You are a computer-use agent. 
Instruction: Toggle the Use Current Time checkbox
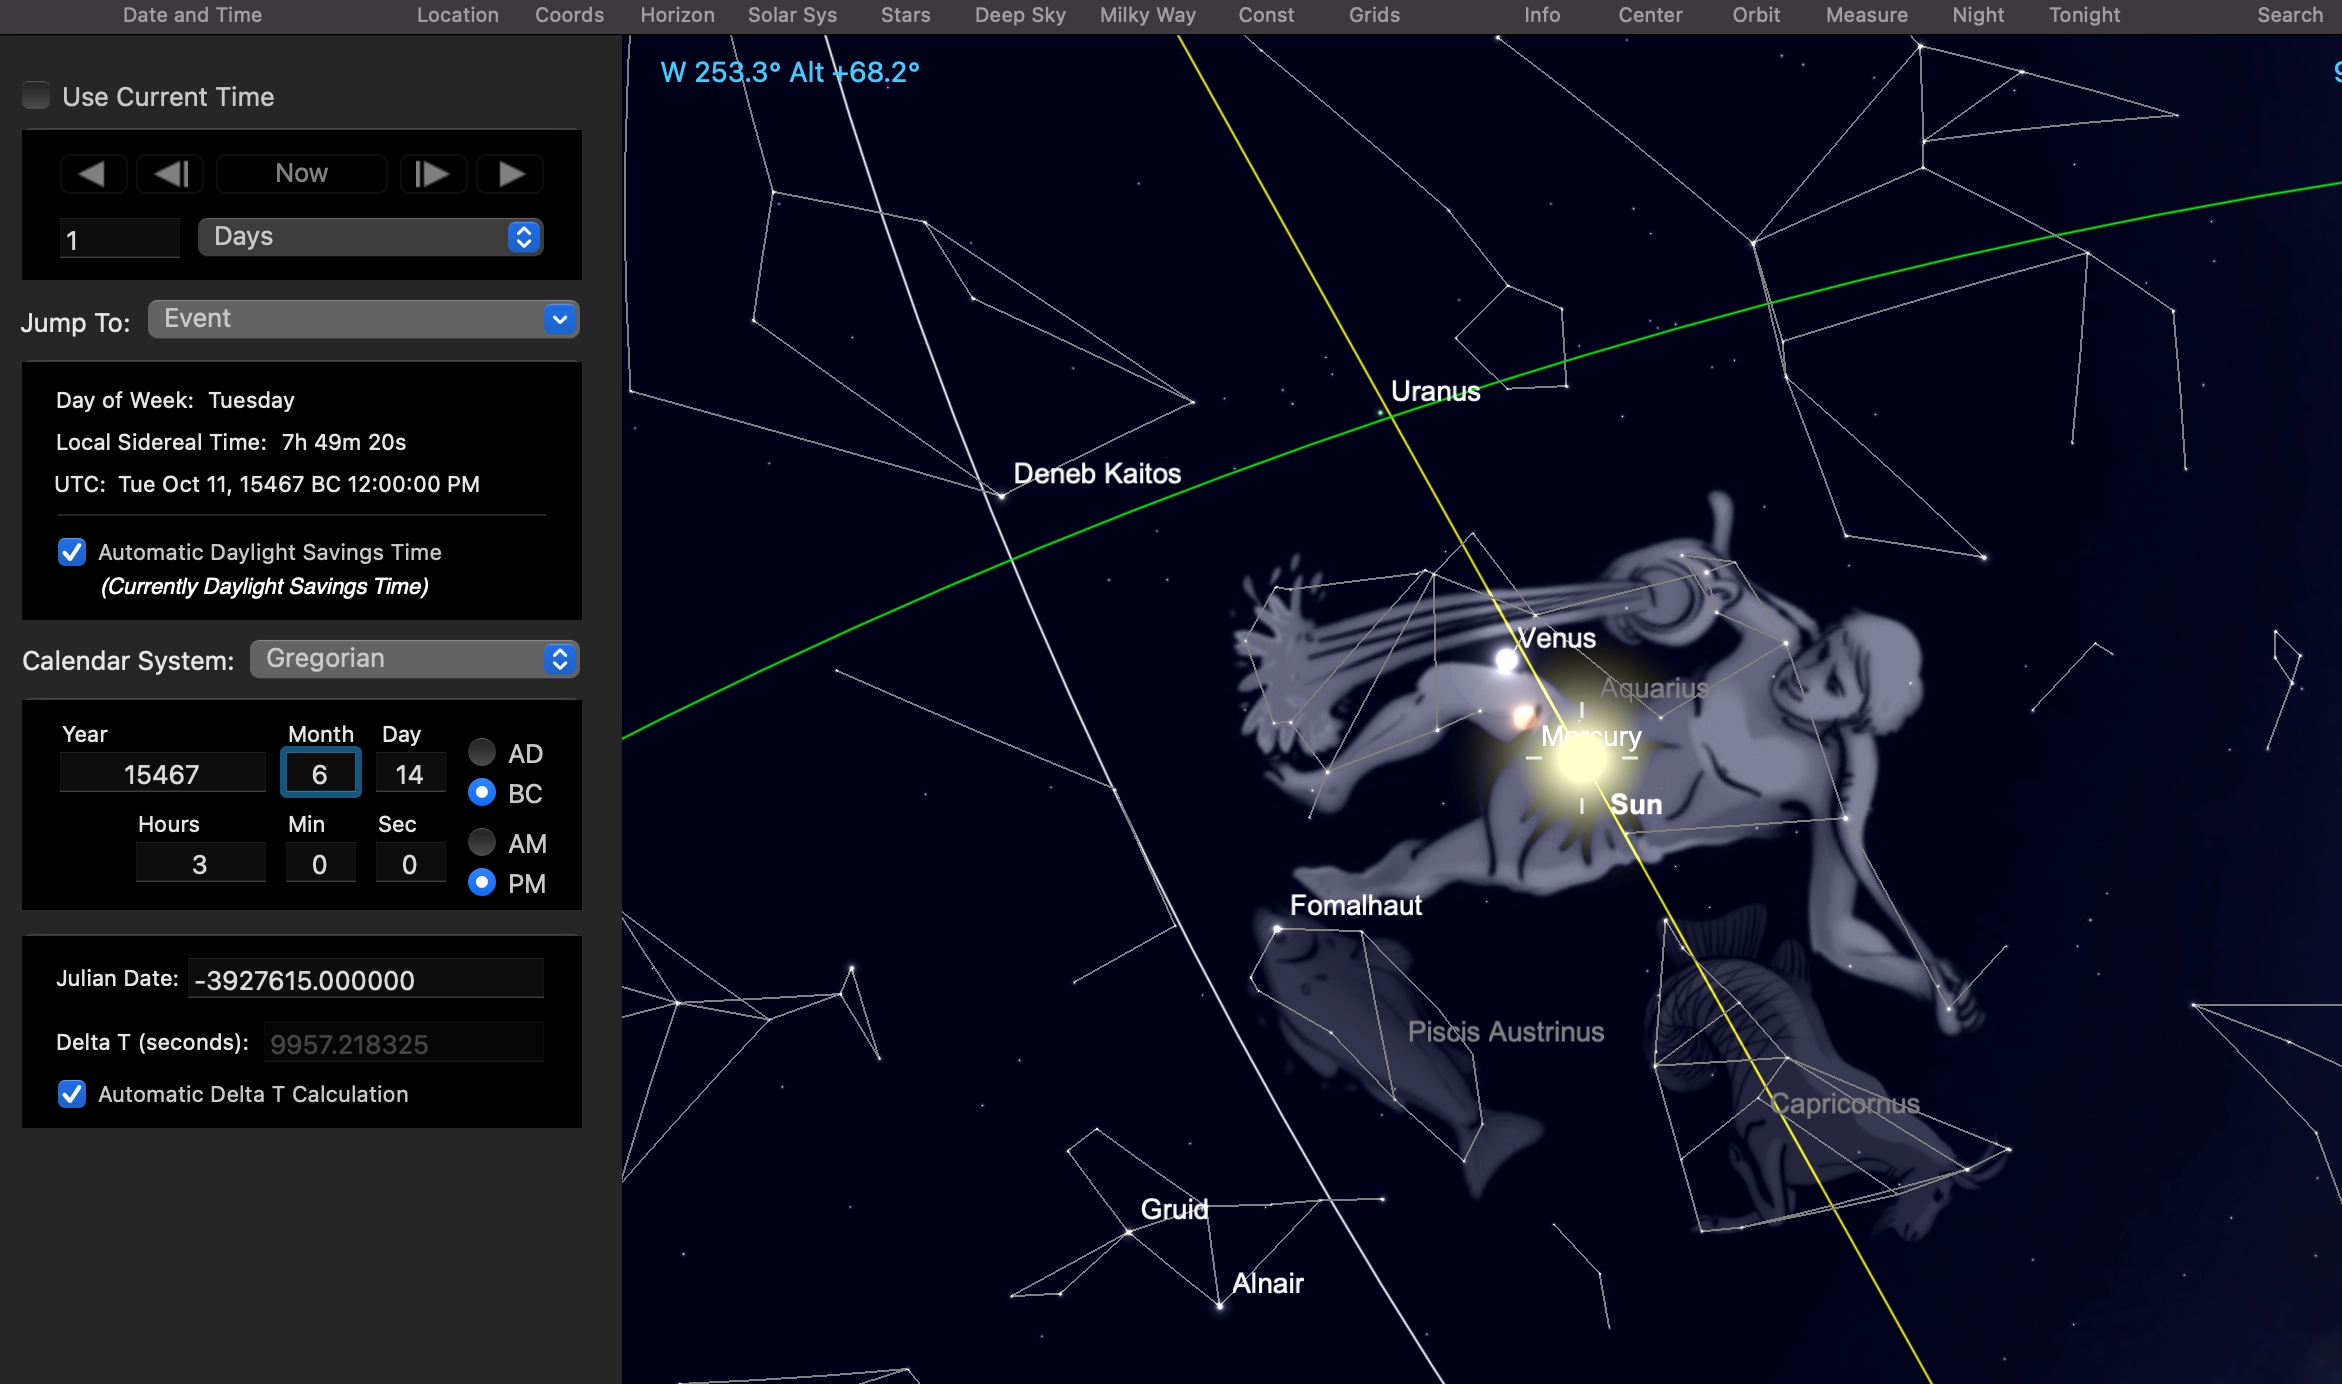click(36, 96)
